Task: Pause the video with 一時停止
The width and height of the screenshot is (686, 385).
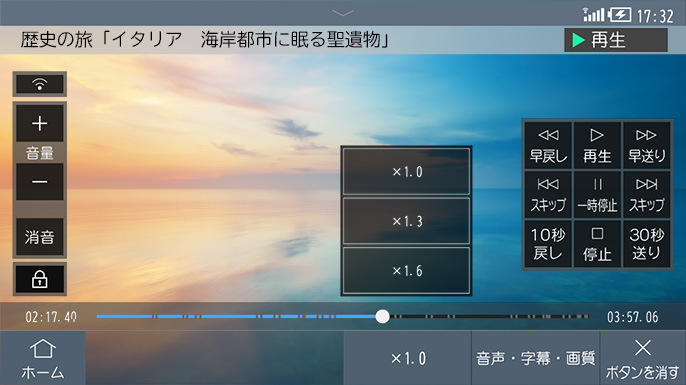Action: (597, 195)
